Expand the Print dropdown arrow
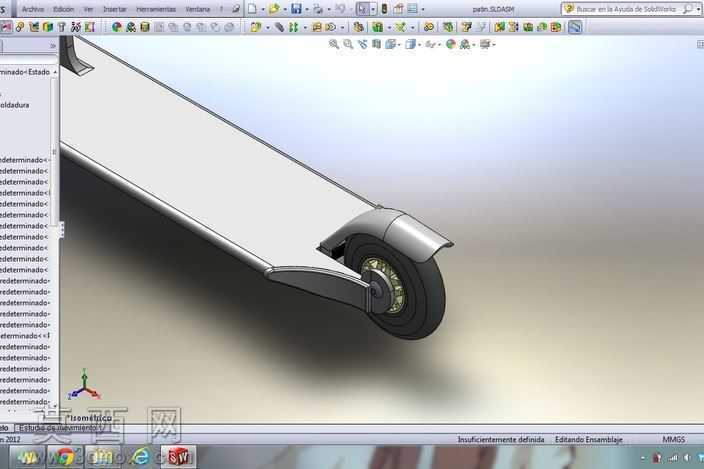Screen dimensions: 704x469 329,9
